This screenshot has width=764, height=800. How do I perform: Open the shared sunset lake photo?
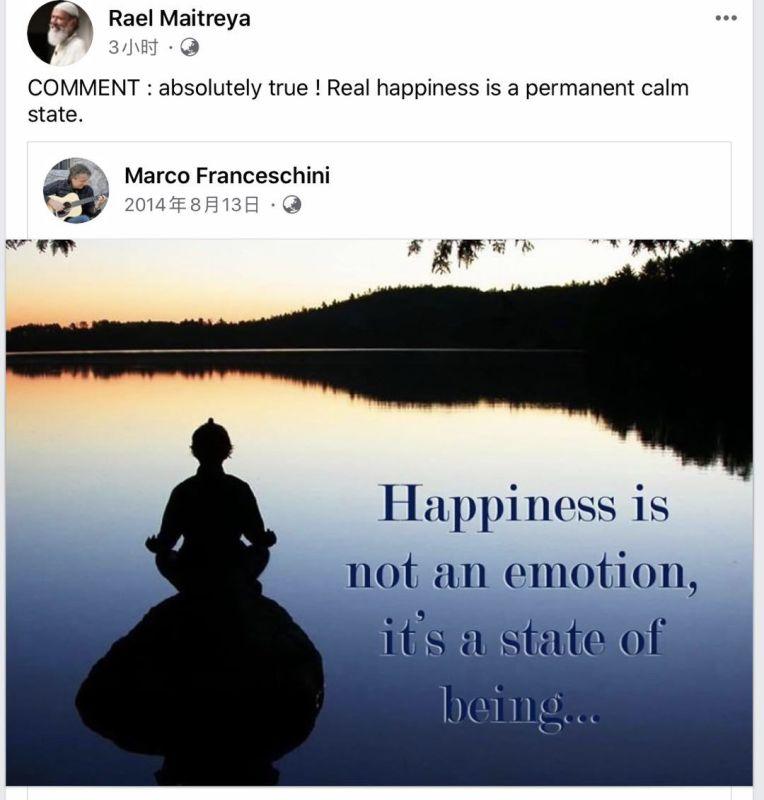pyautogui.click(x=379, y=512)
